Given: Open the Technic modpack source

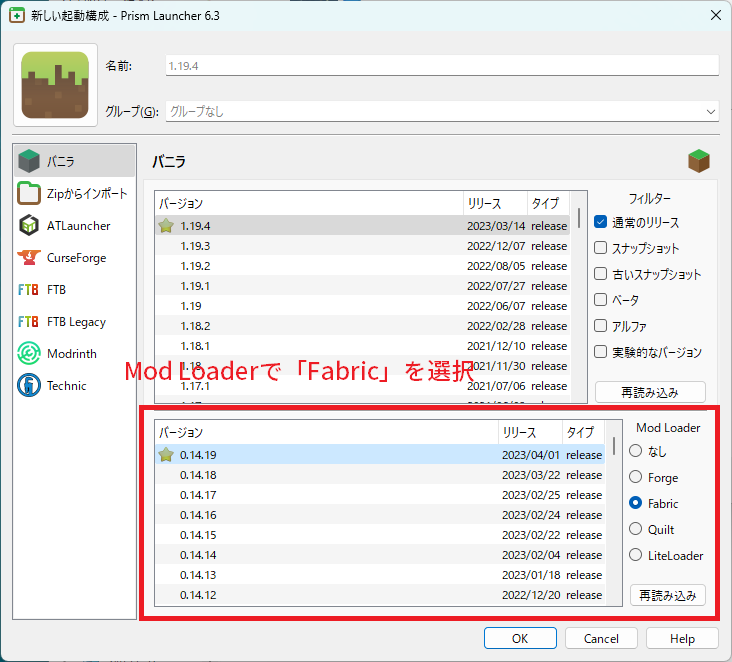Looking at the screenshot, I should (x=75, y=386).
